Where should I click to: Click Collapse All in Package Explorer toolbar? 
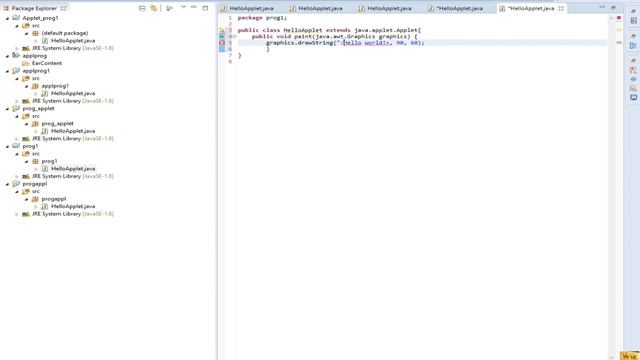pos(142,8)
